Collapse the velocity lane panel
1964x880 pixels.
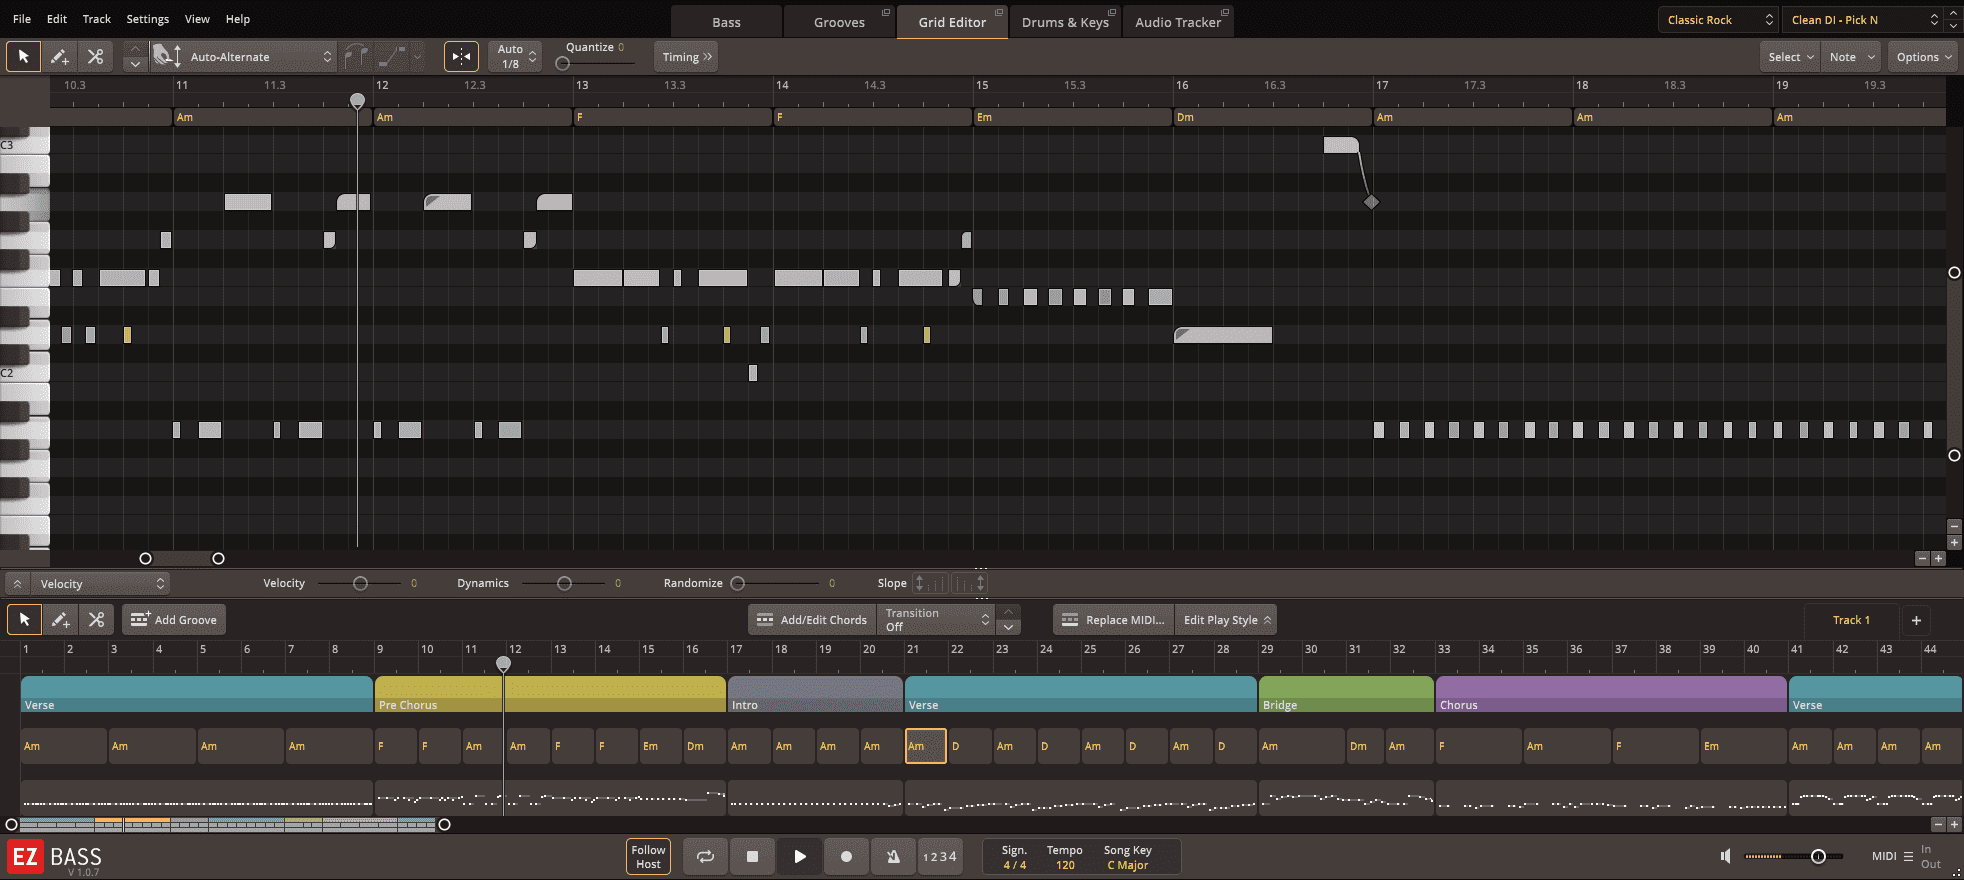(17, 584)
